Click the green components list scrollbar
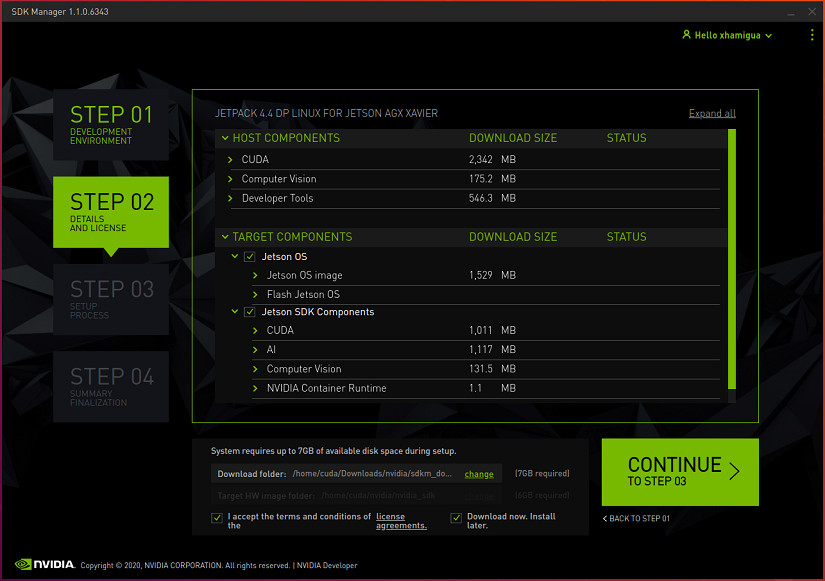This screenshot has width=825, height=581. [x=731, y=259]
